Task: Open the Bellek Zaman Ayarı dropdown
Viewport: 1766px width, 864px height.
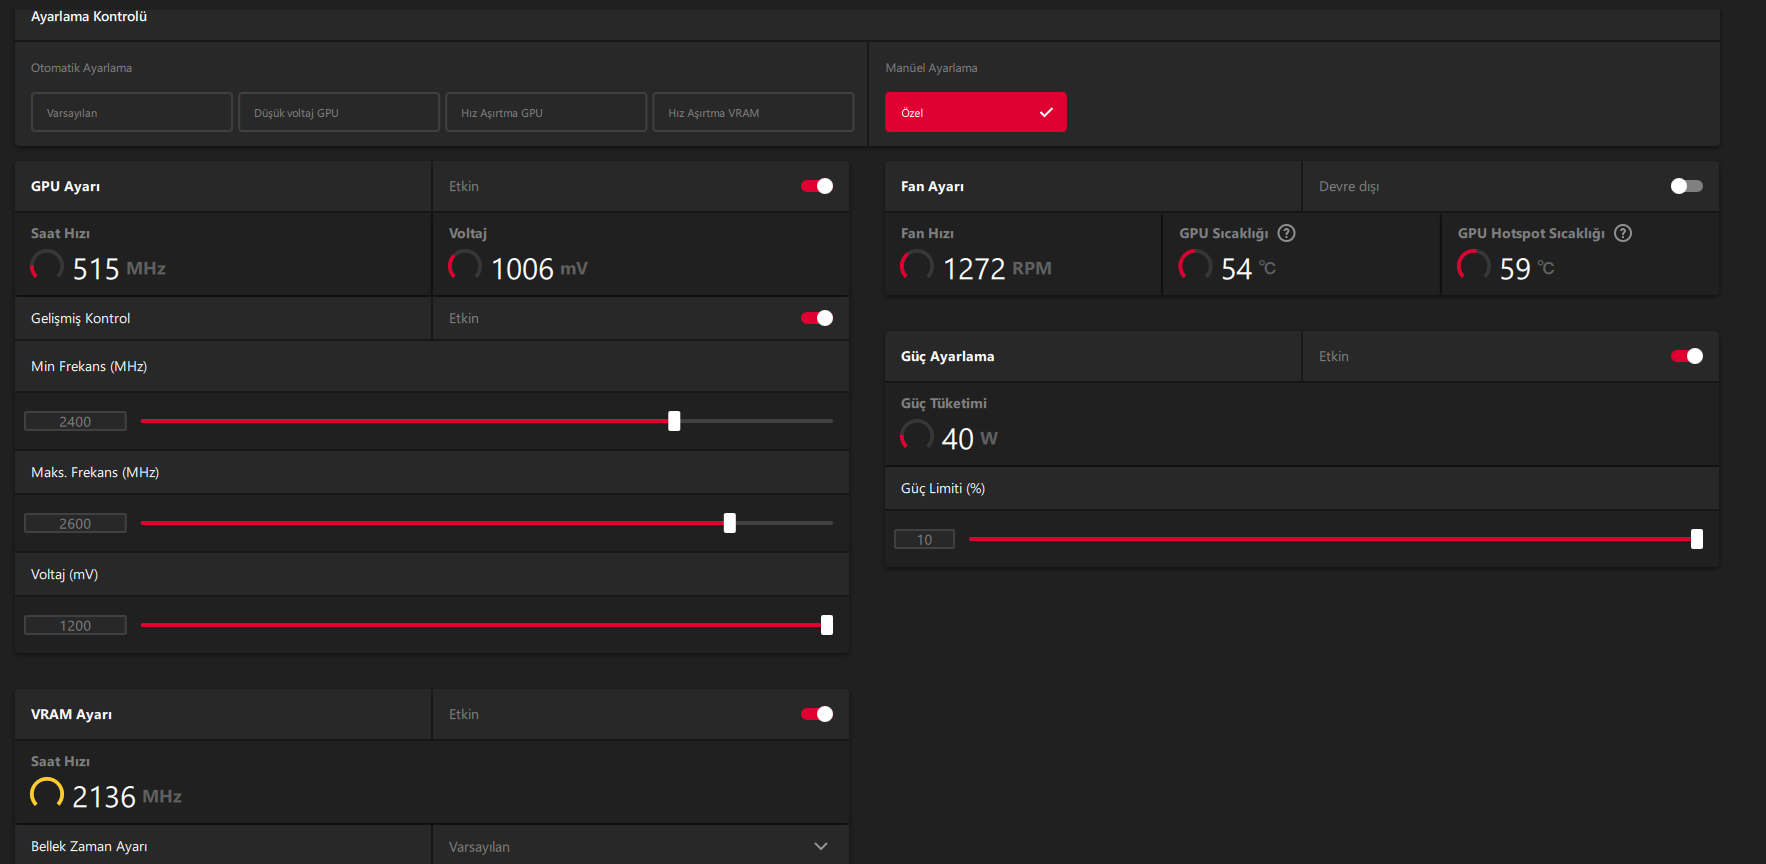Action: [x=640, y=846]
